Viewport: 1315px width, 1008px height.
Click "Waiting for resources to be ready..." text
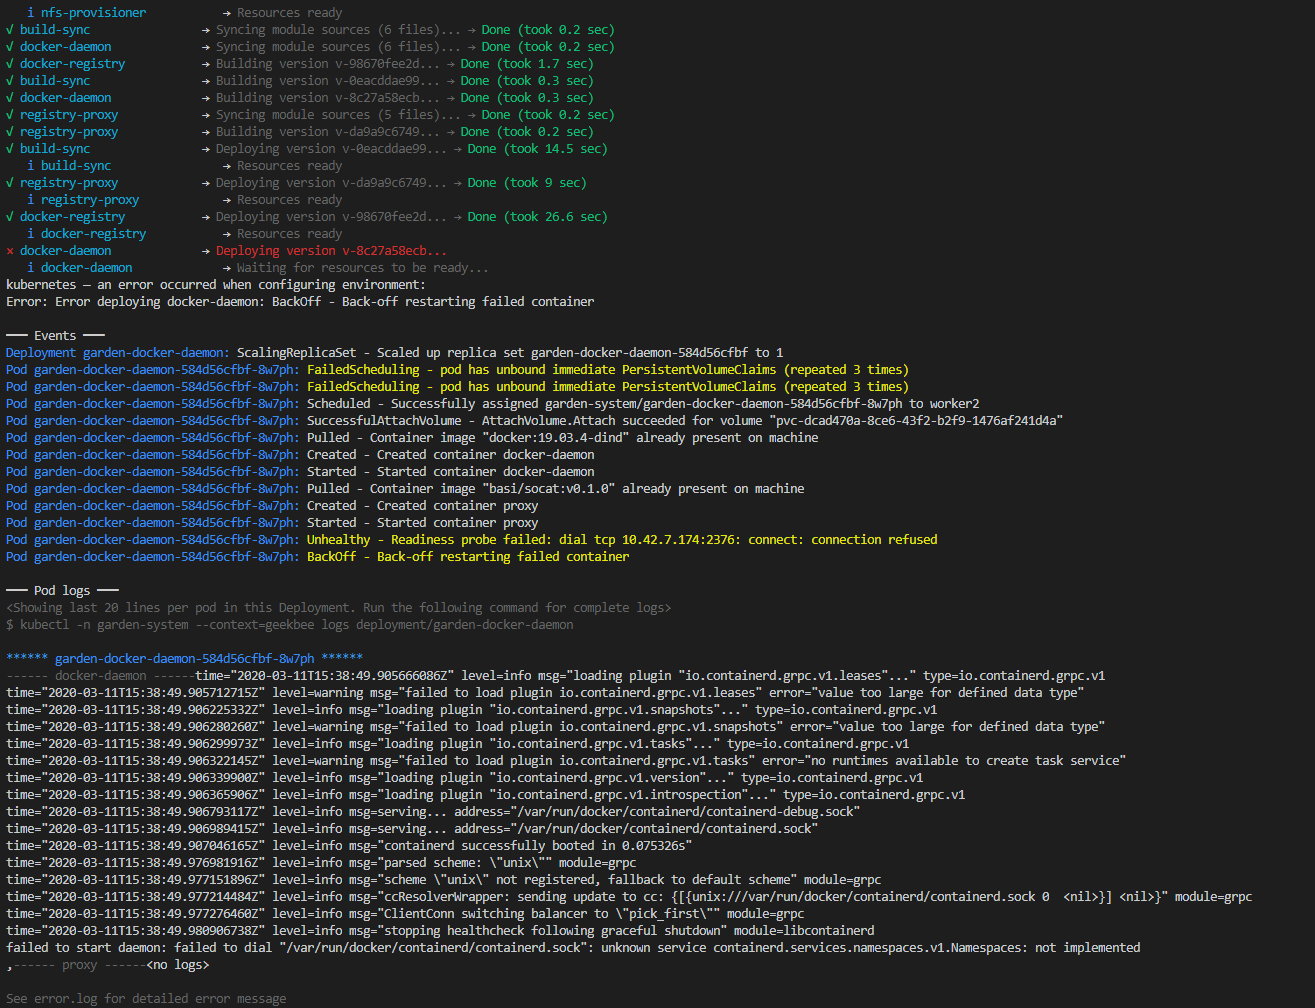click(363, 268)
